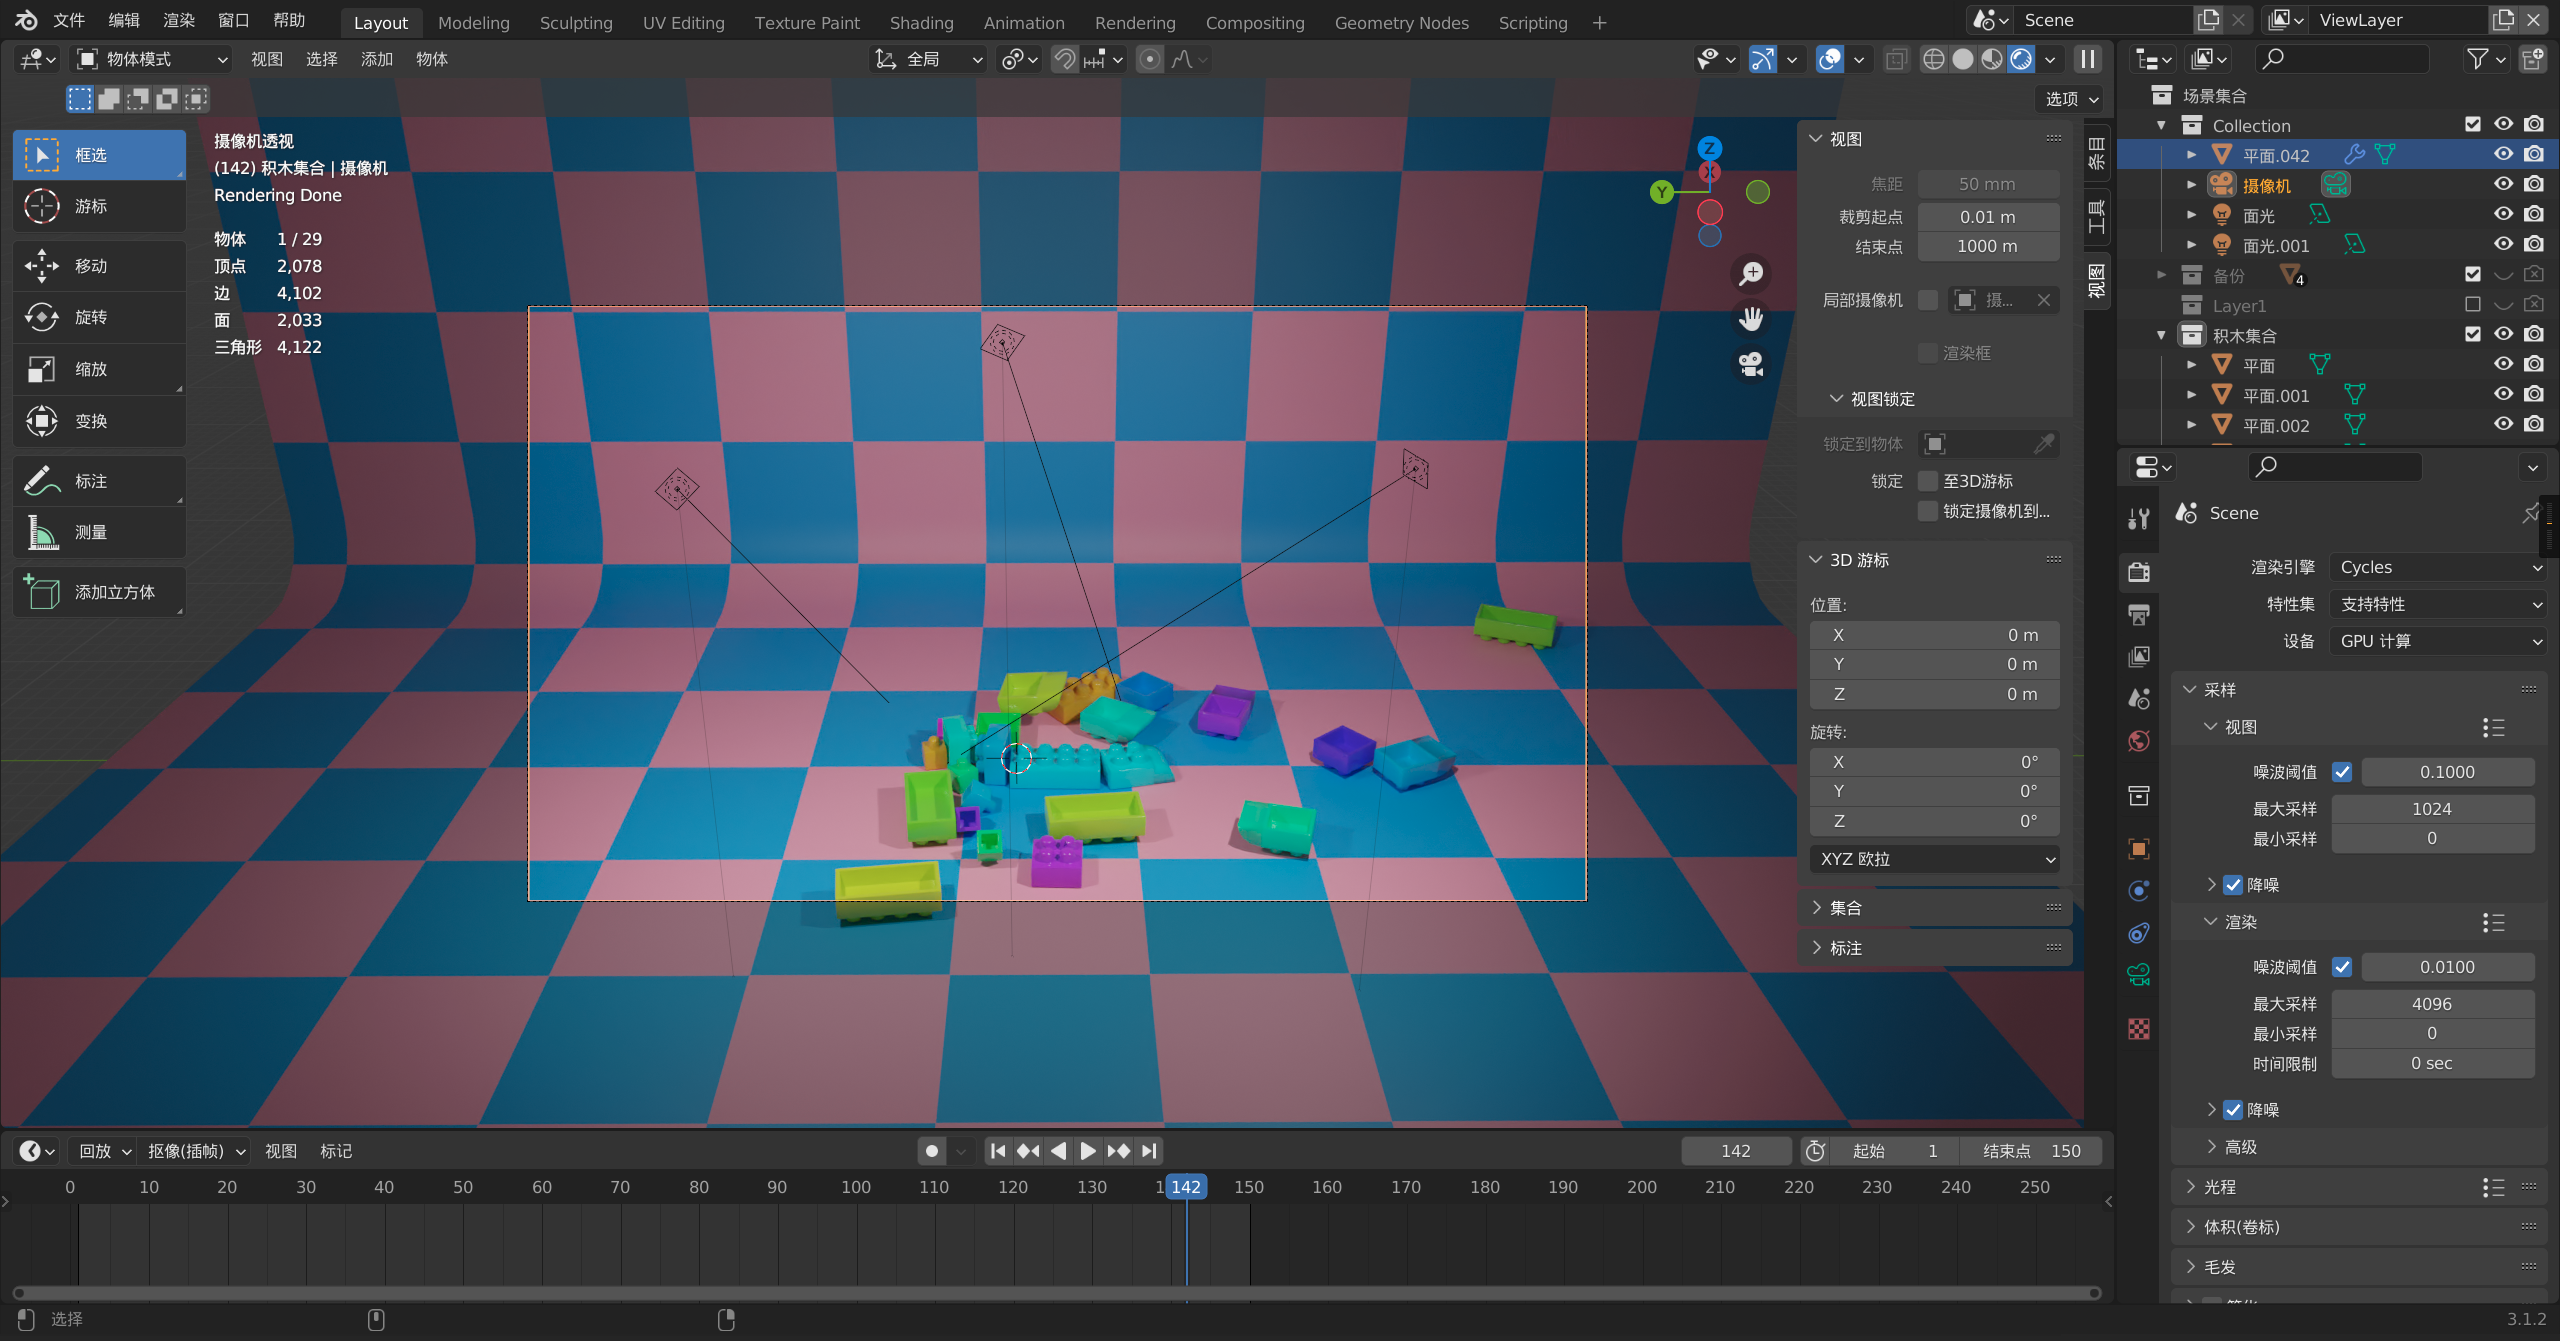
Task: Toggle X-ray mode in viewport header
Action: (1896, 59)
